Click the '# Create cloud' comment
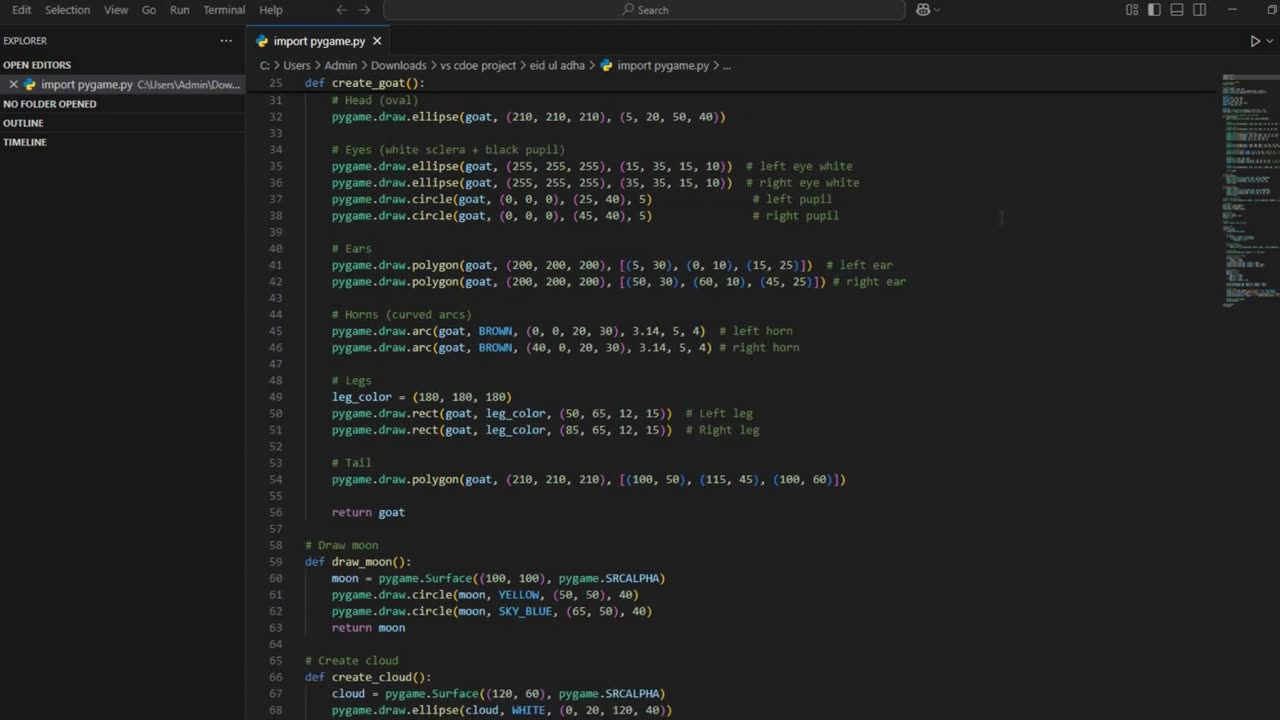This screenshot has width=1280, height=720. point(351,661)
